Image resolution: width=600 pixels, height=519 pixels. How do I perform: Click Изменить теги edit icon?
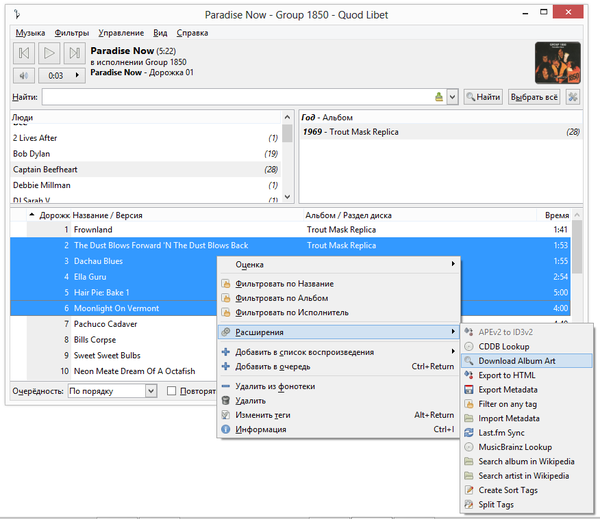226,415
